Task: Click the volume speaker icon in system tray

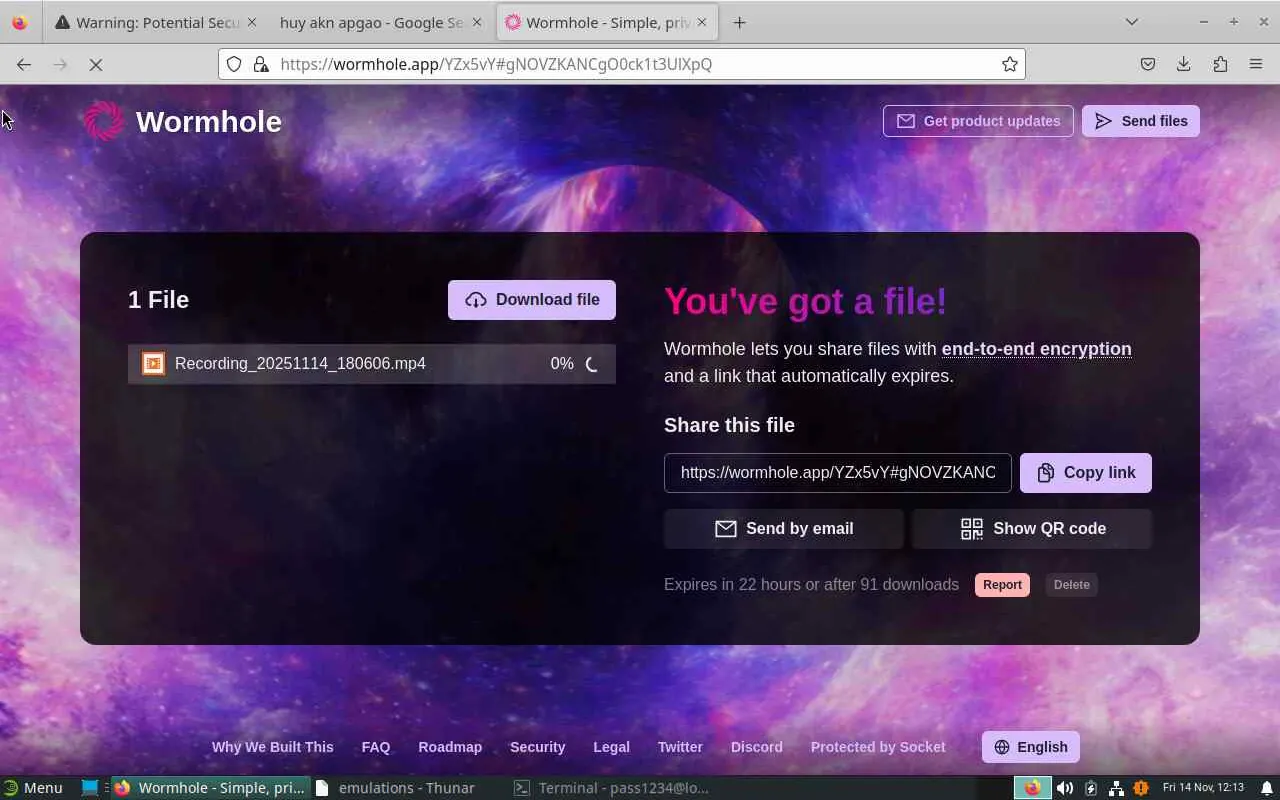Action: point(1065,788)
